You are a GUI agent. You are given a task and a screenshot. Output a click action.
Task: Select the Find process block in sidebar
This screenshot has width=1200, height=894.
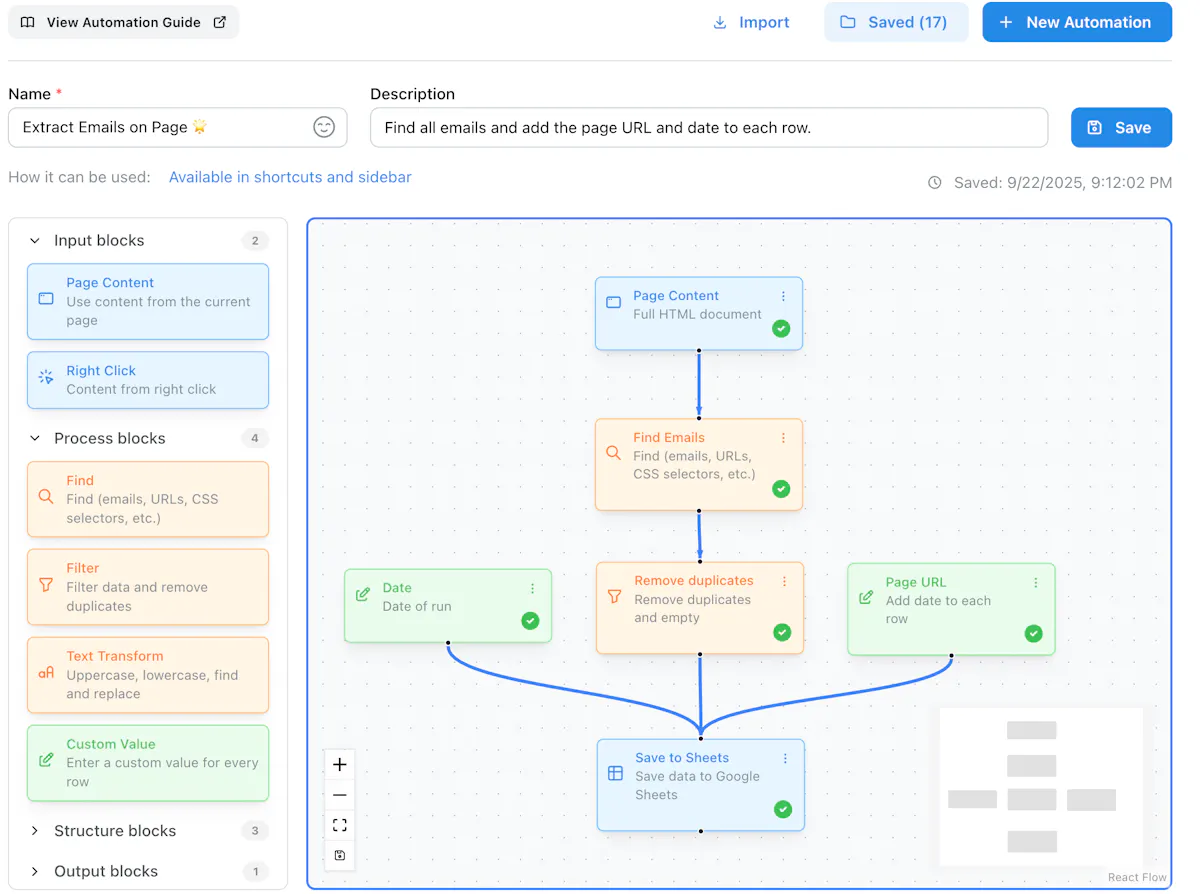pyautogui.click(x=148, y=499)
